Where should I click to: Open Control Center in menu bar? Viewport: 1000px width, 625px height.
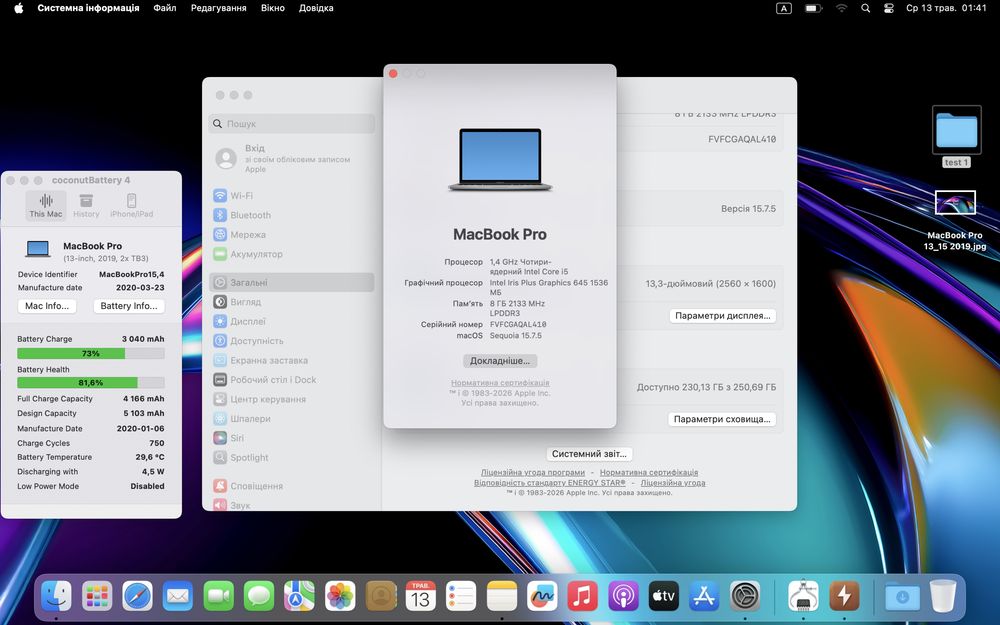click(888, 8)
